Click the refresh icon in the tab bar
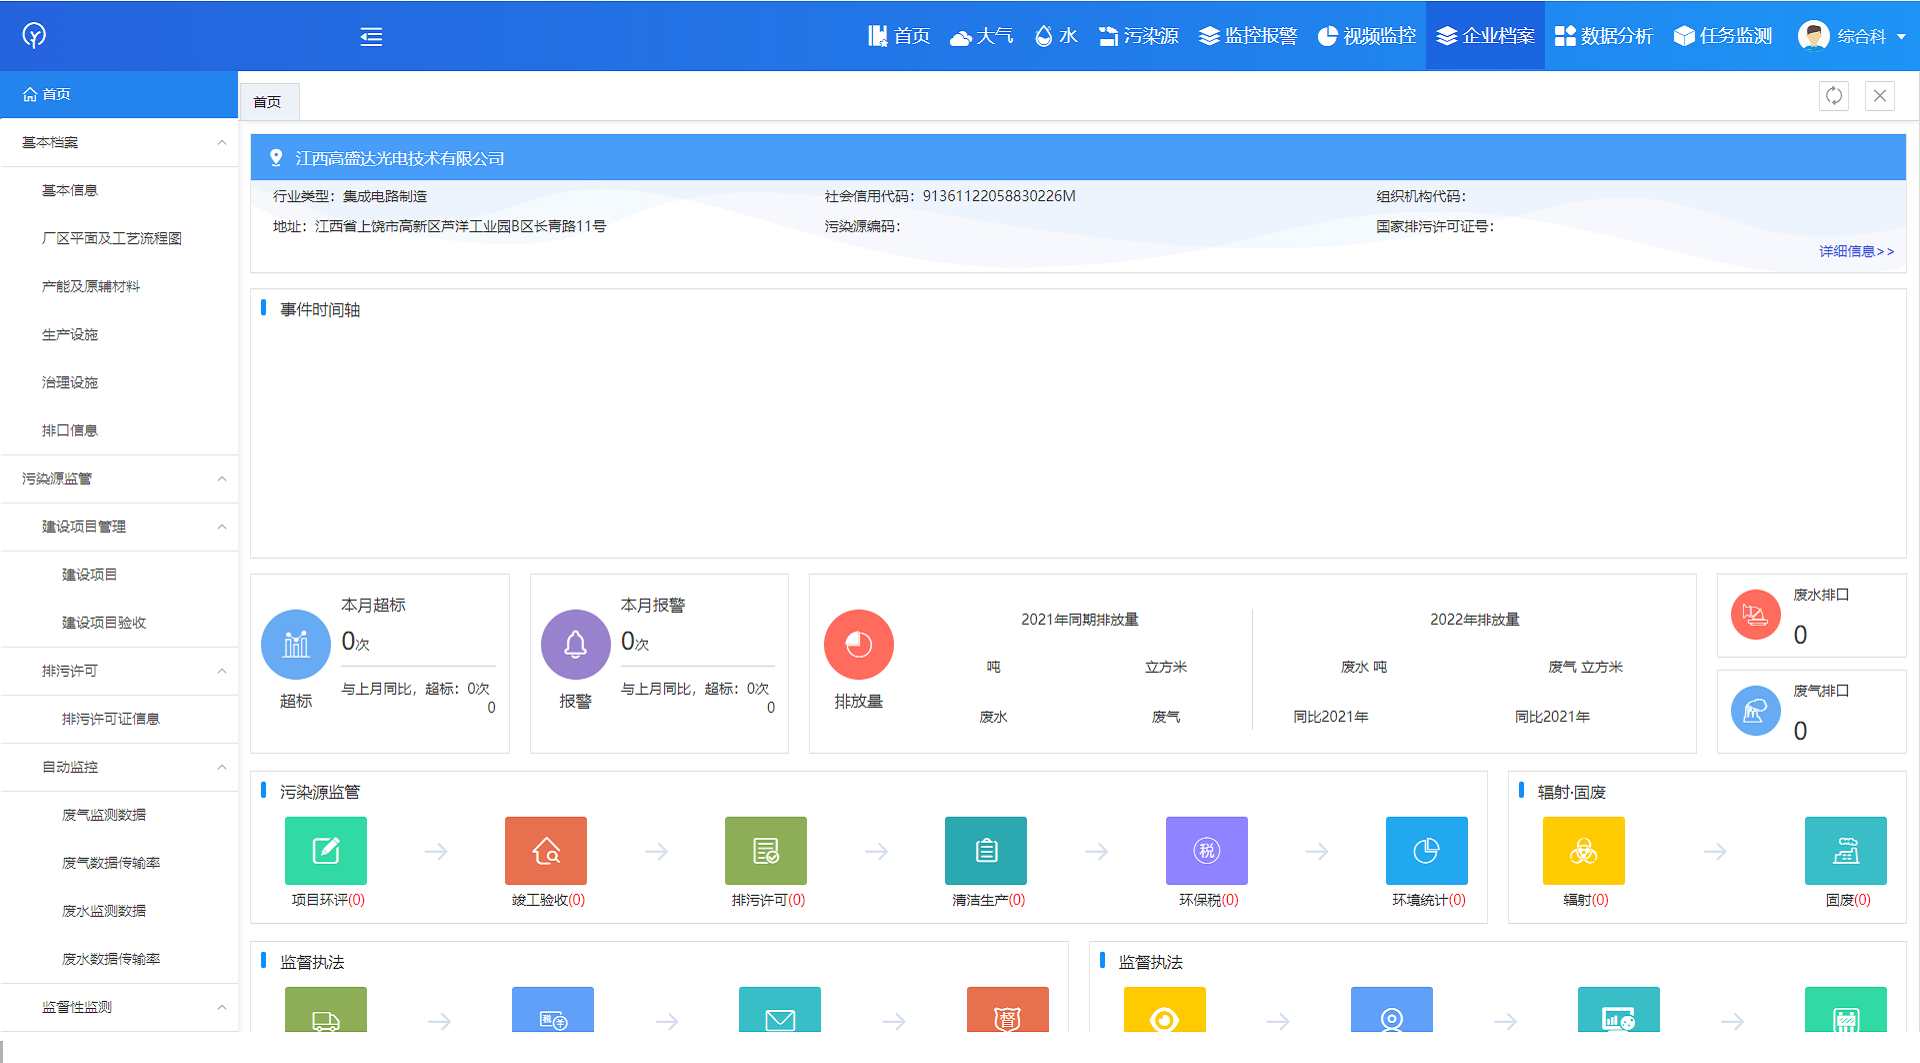This screenshot has height=1063, width=1920. (1833, 96)
